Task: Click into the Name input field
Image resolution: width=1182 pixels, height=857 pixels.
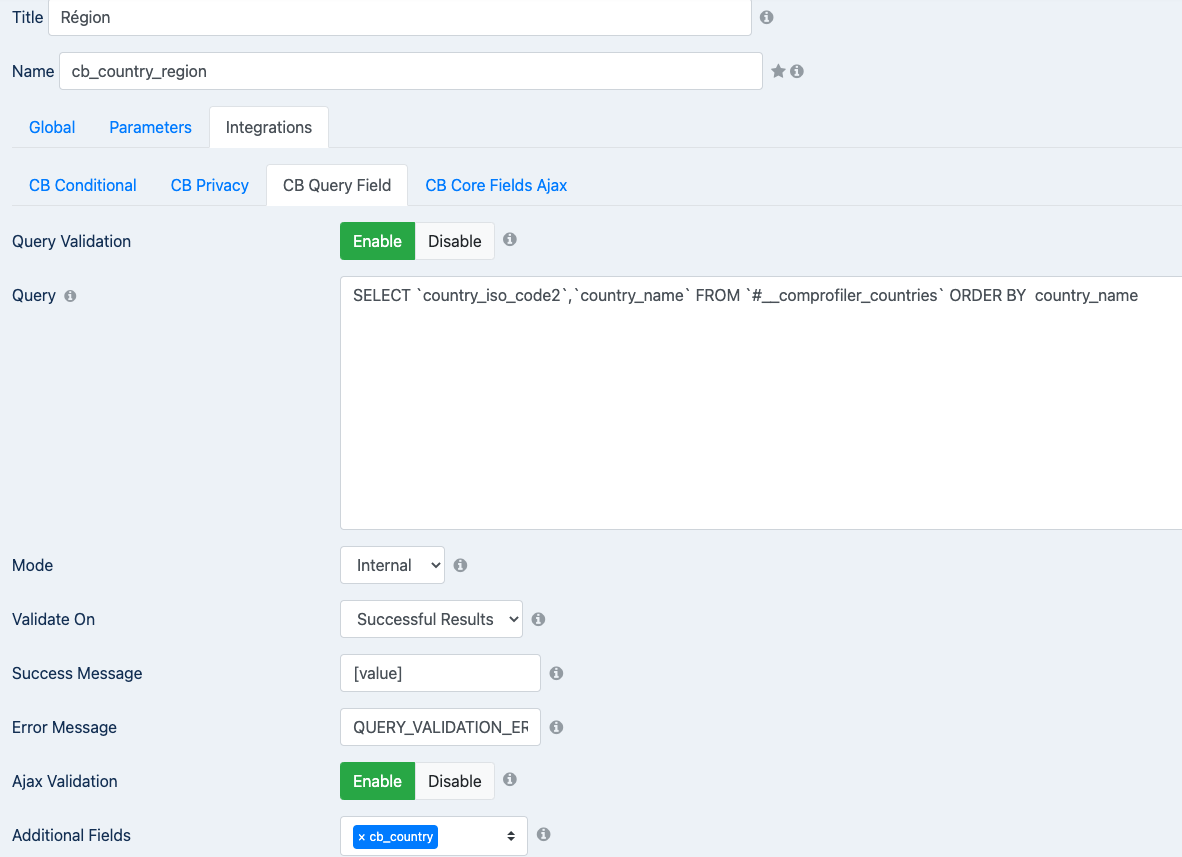Action: pos(411,71)
